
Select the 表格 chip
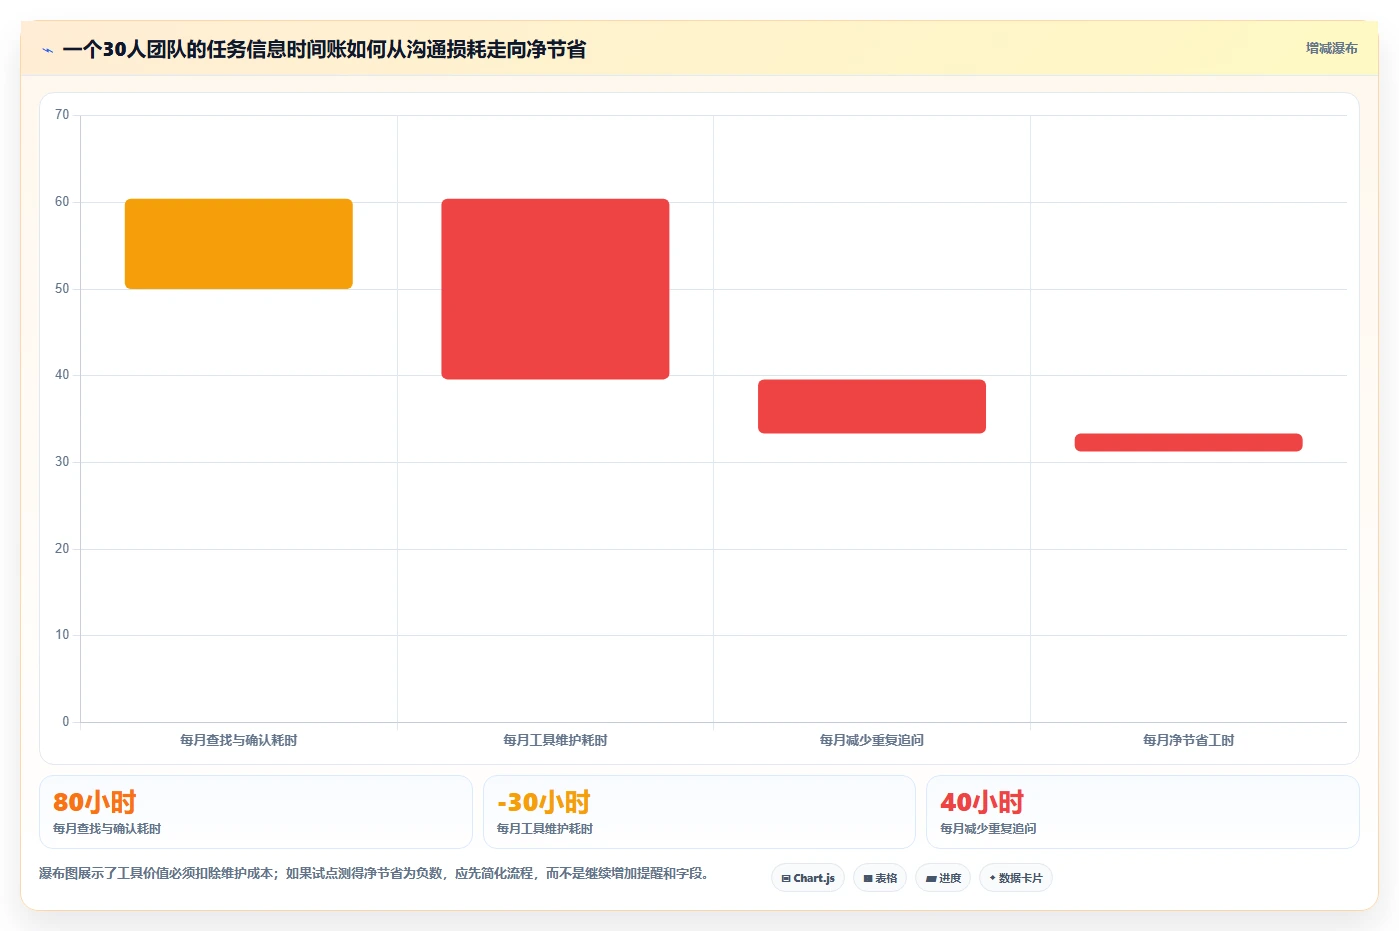click(x=880, y=878)
